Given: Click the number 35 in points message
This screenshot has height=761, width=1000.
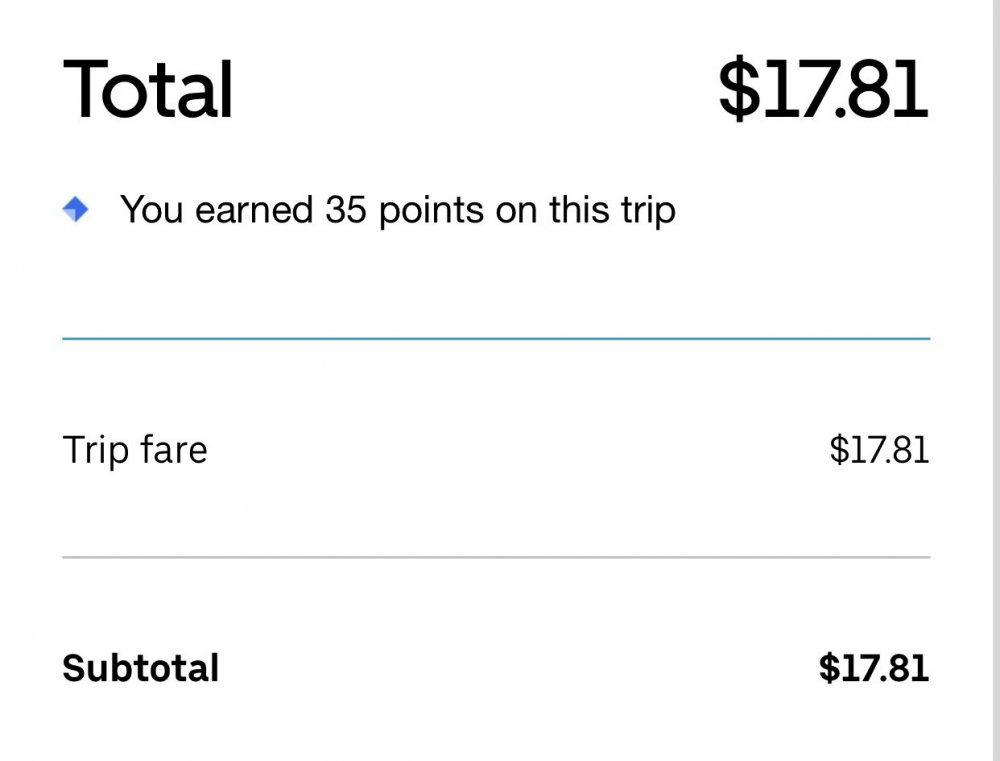Looking at the screenshot, I should click(346, 209).
